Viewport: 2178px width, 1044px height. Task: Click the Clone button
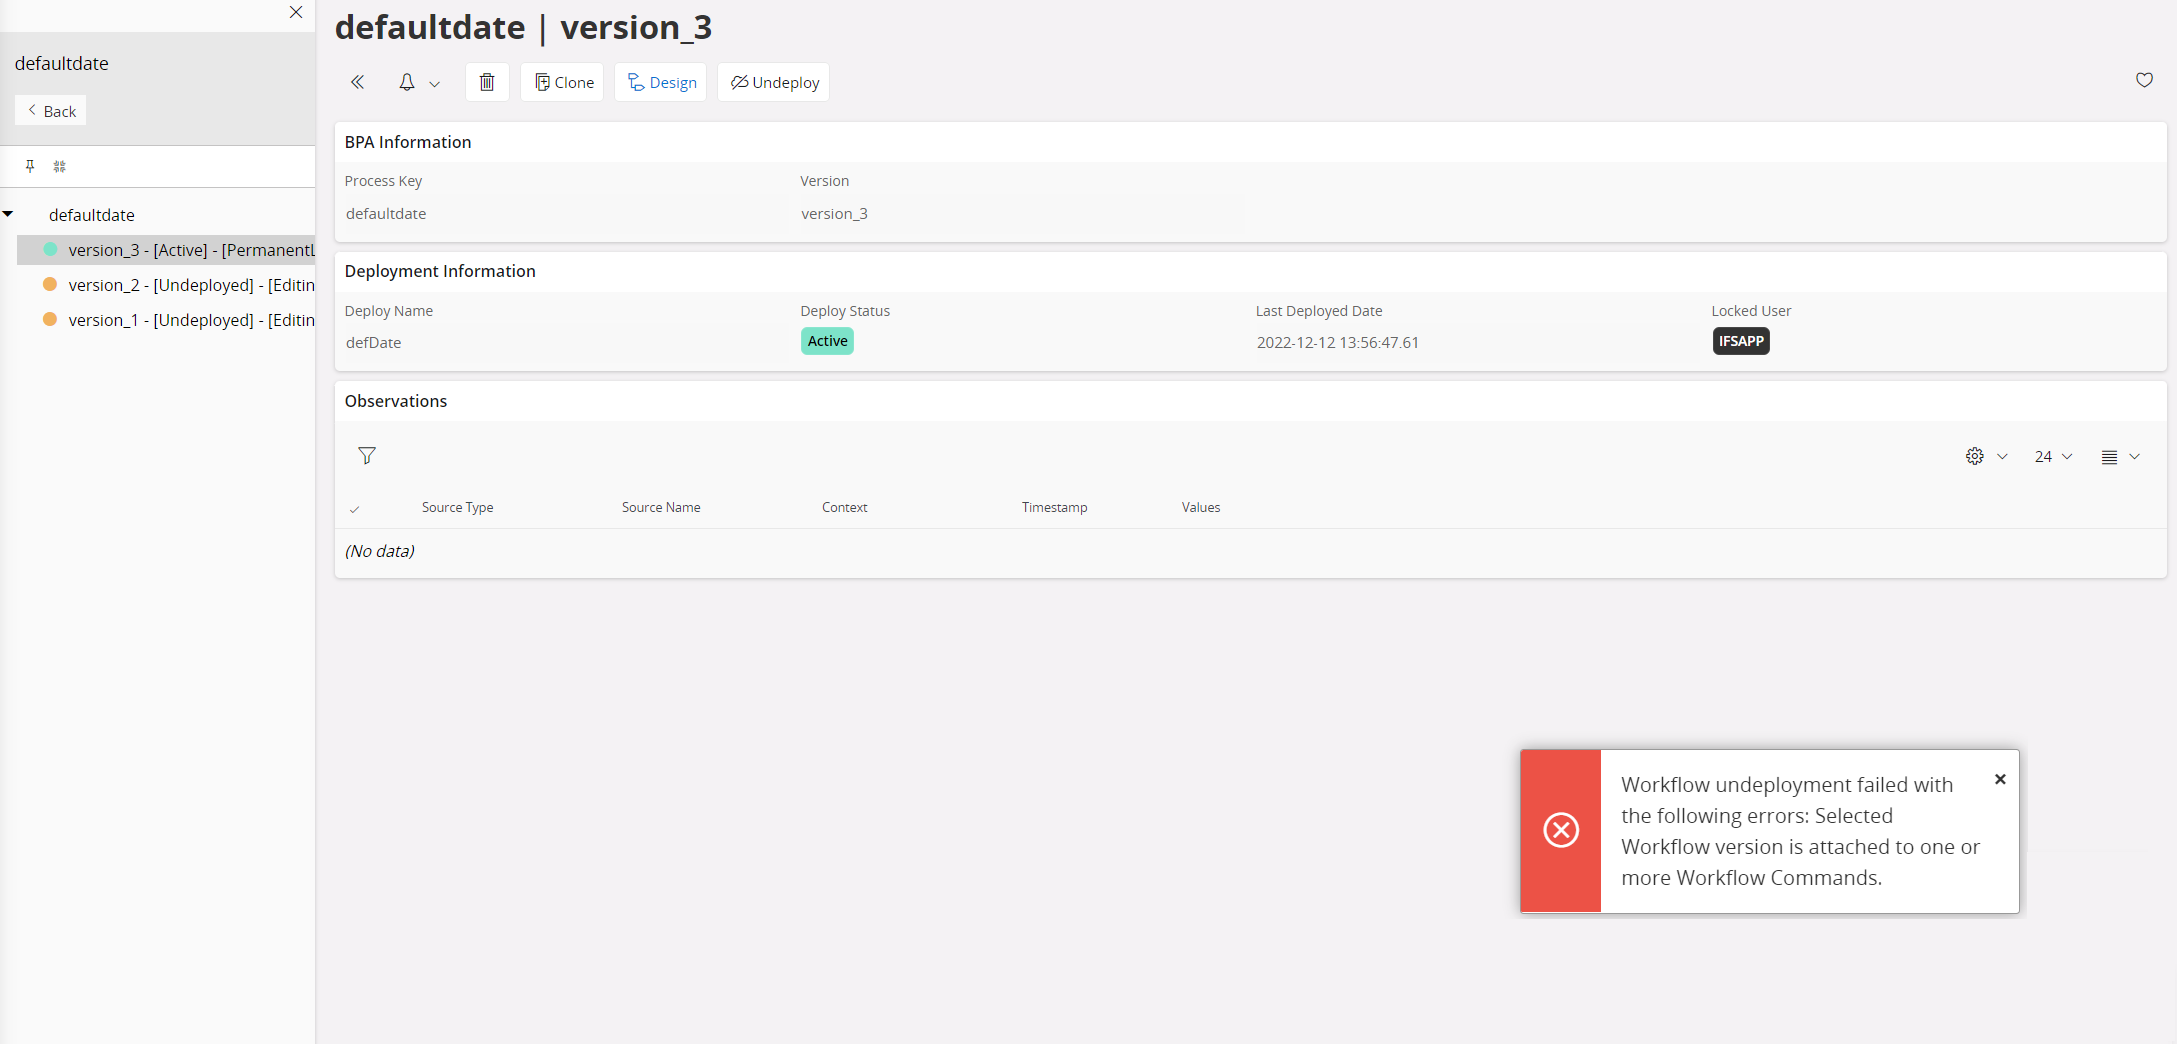click(563, 82)
